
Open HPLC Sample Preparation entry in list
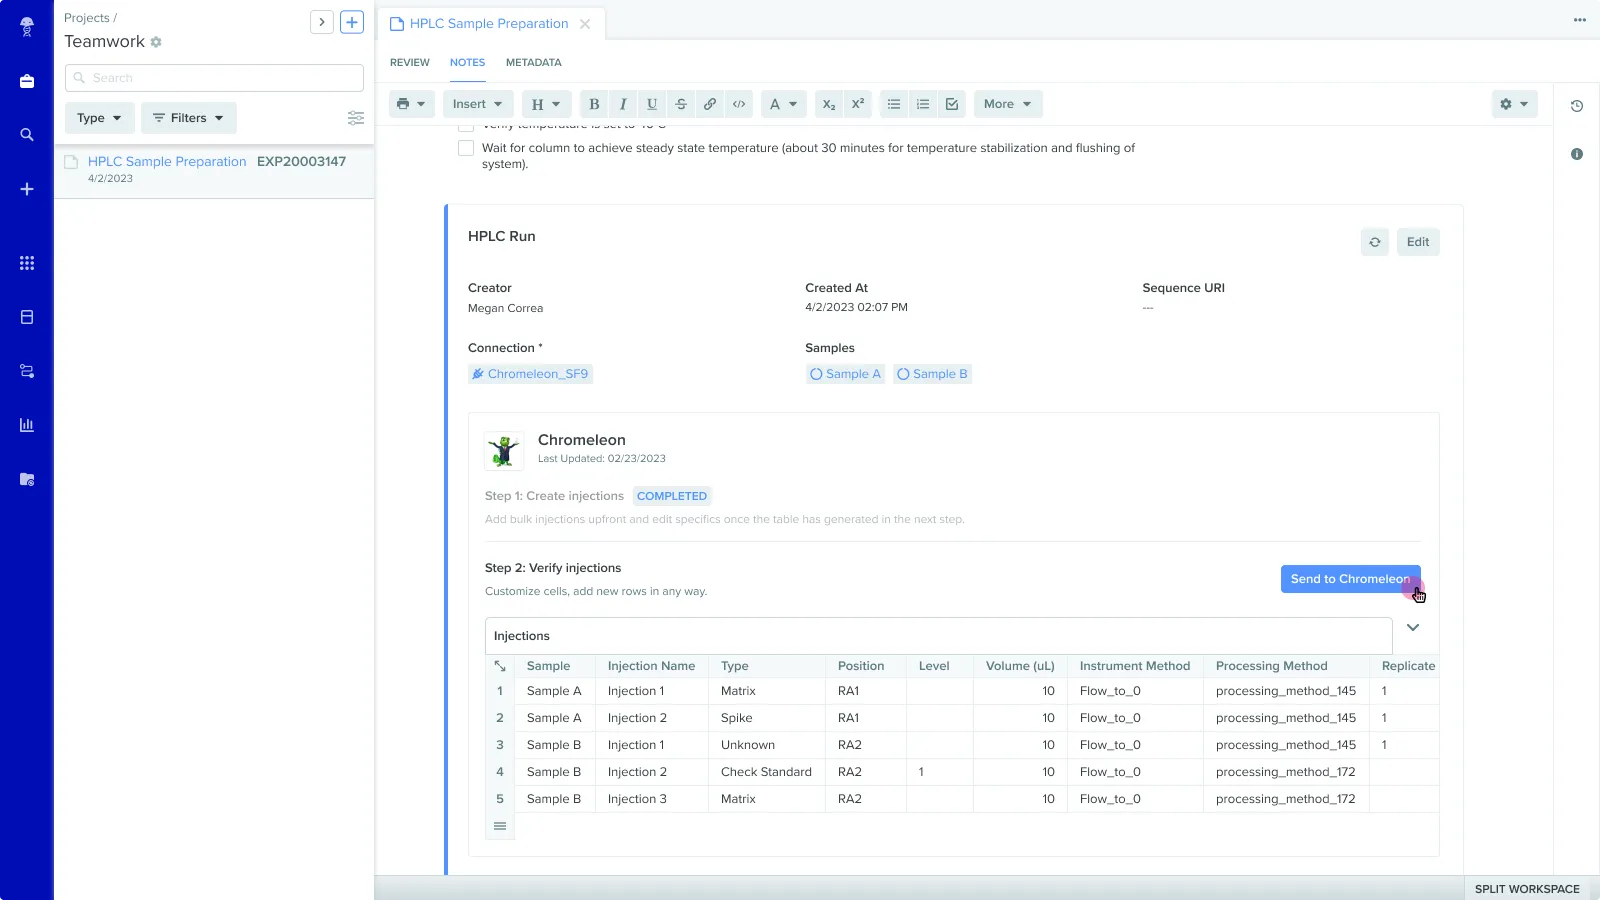coord(167,161)
